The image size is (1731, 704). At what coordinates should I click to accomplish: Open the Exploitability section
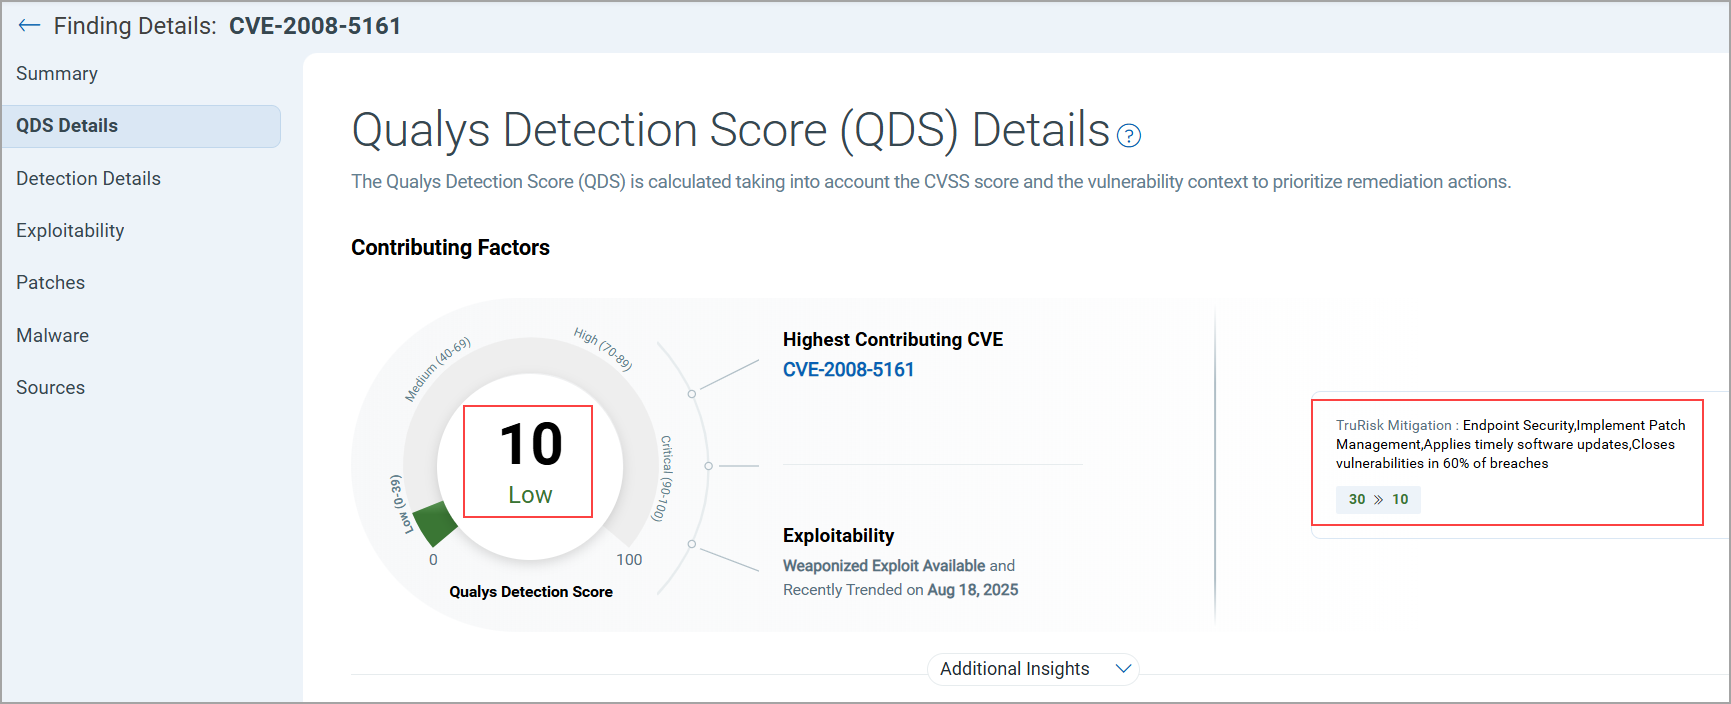[x=70, y=231]
